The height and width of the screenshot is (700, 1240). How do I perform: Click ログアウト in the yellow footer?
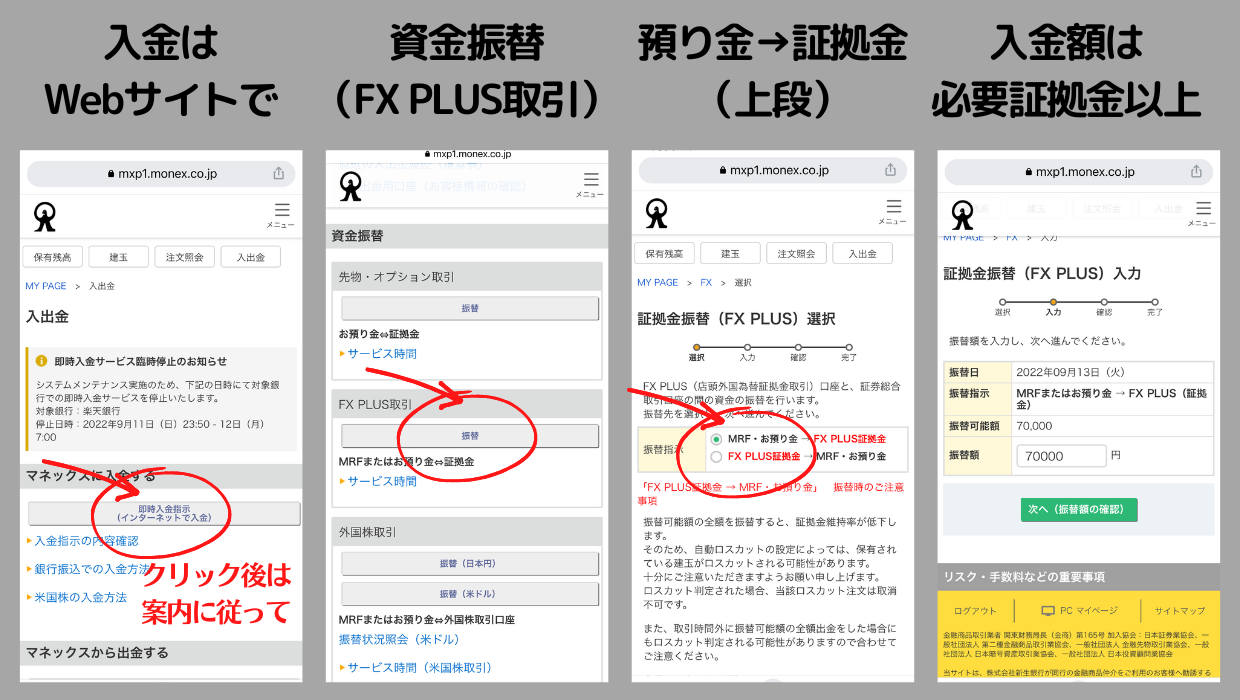click(x=975, y=610)
